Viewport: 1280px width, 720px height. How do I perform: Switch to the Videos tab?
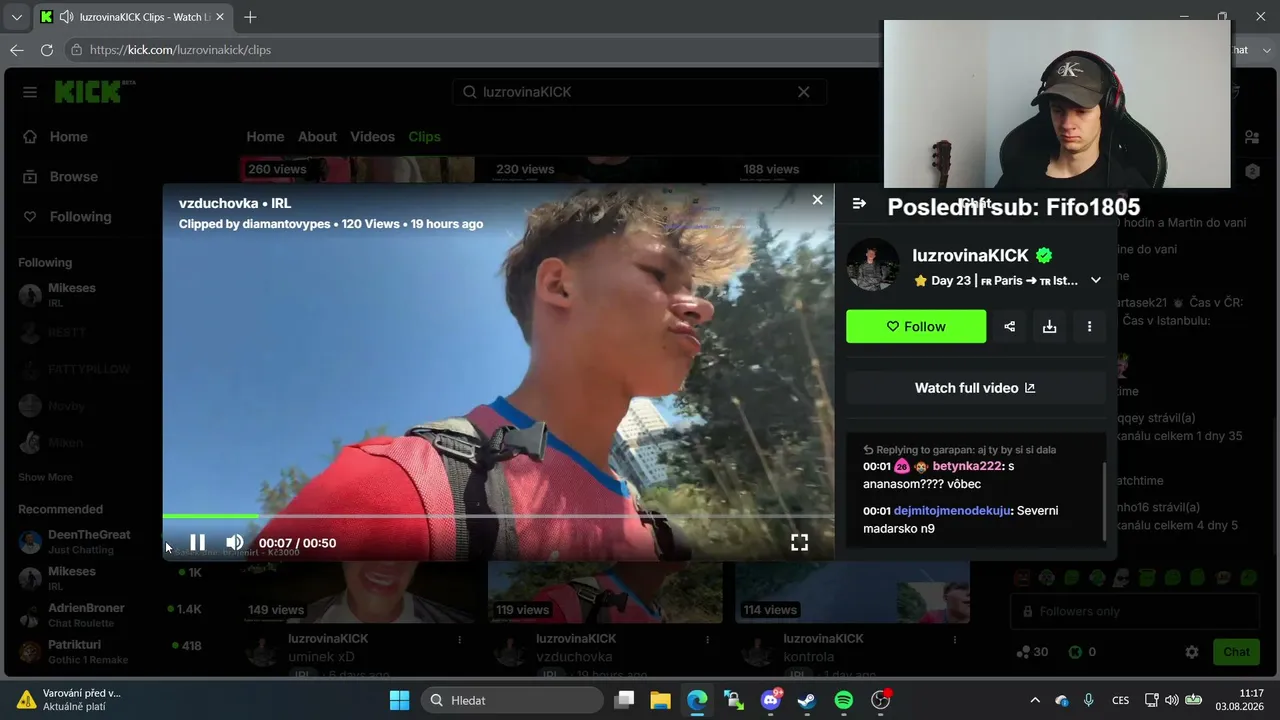point(372,137)
